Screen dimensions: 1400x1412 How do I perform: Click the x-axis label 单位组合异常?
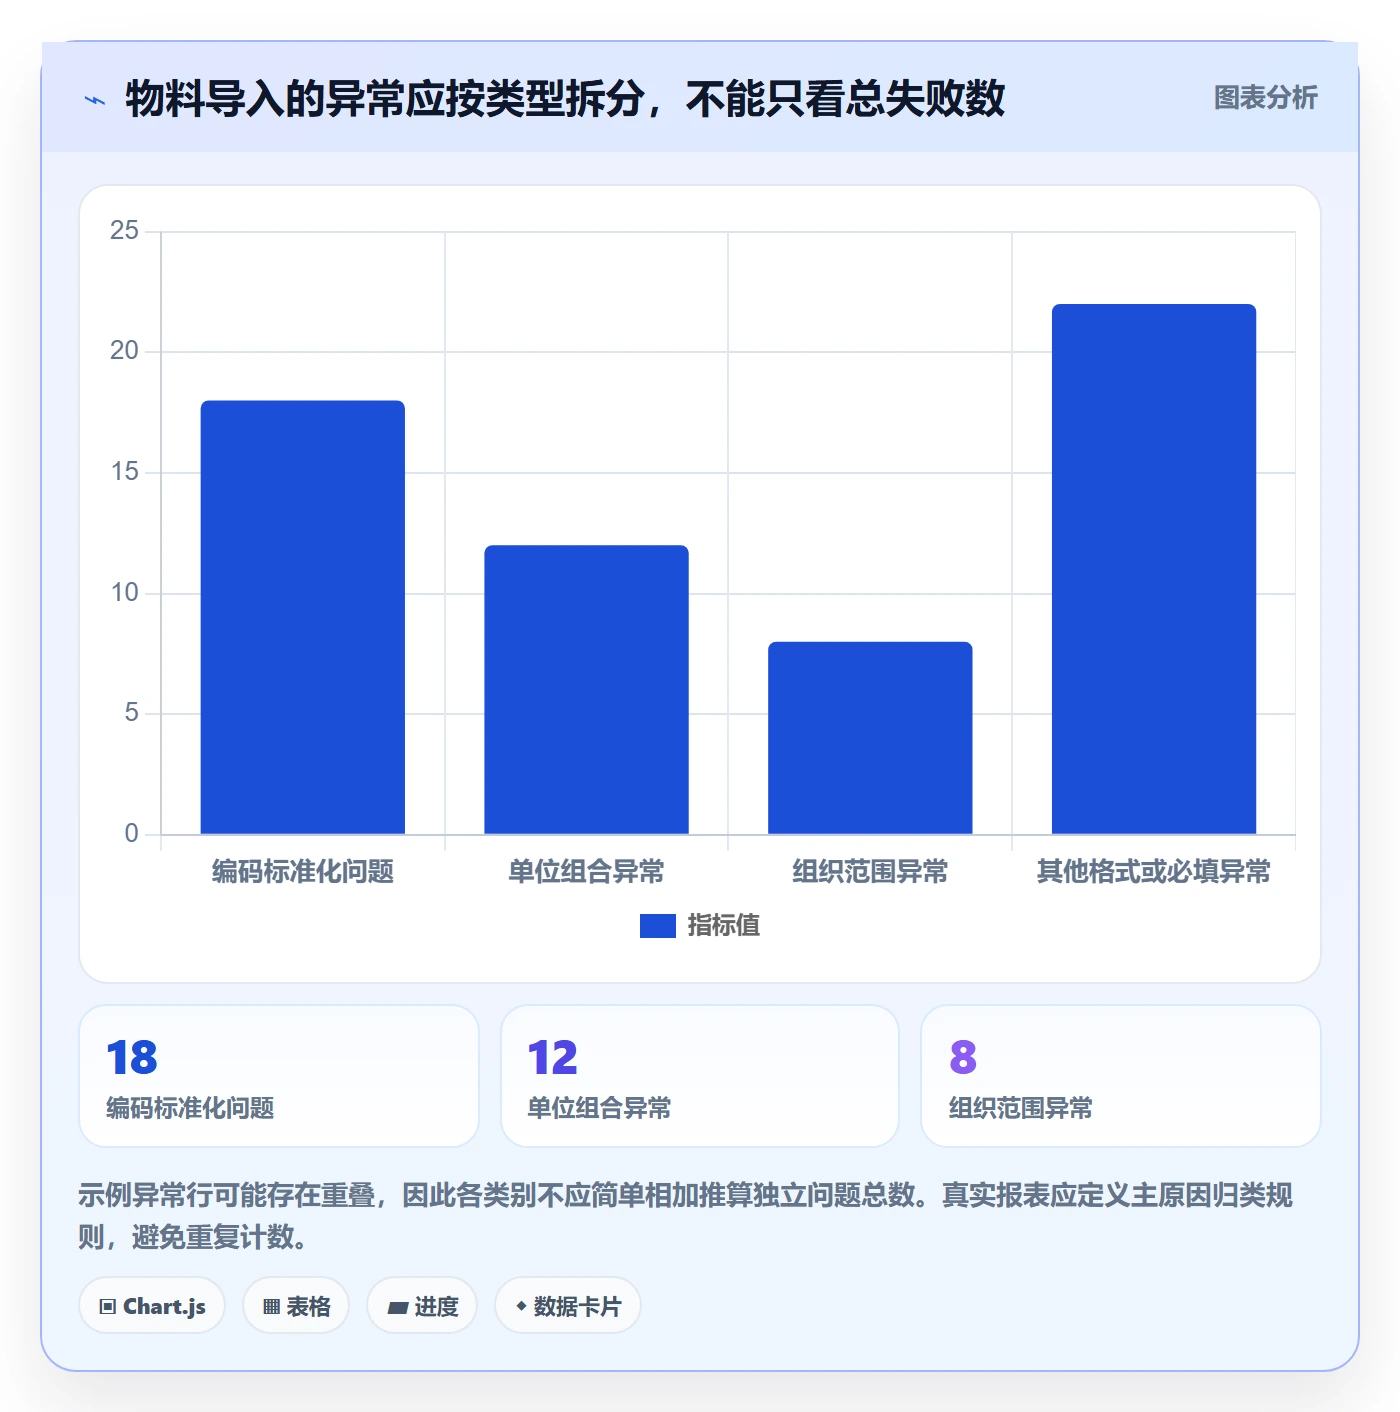pyautogui.click(x=587, y=872)
